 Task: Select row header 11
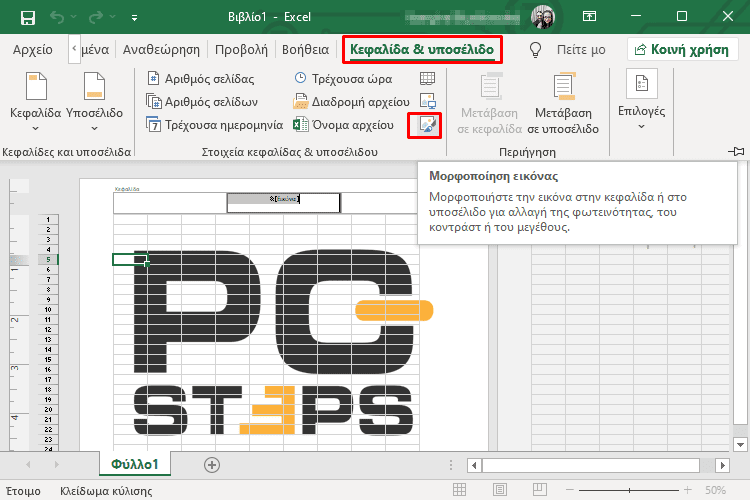point(48,320)
